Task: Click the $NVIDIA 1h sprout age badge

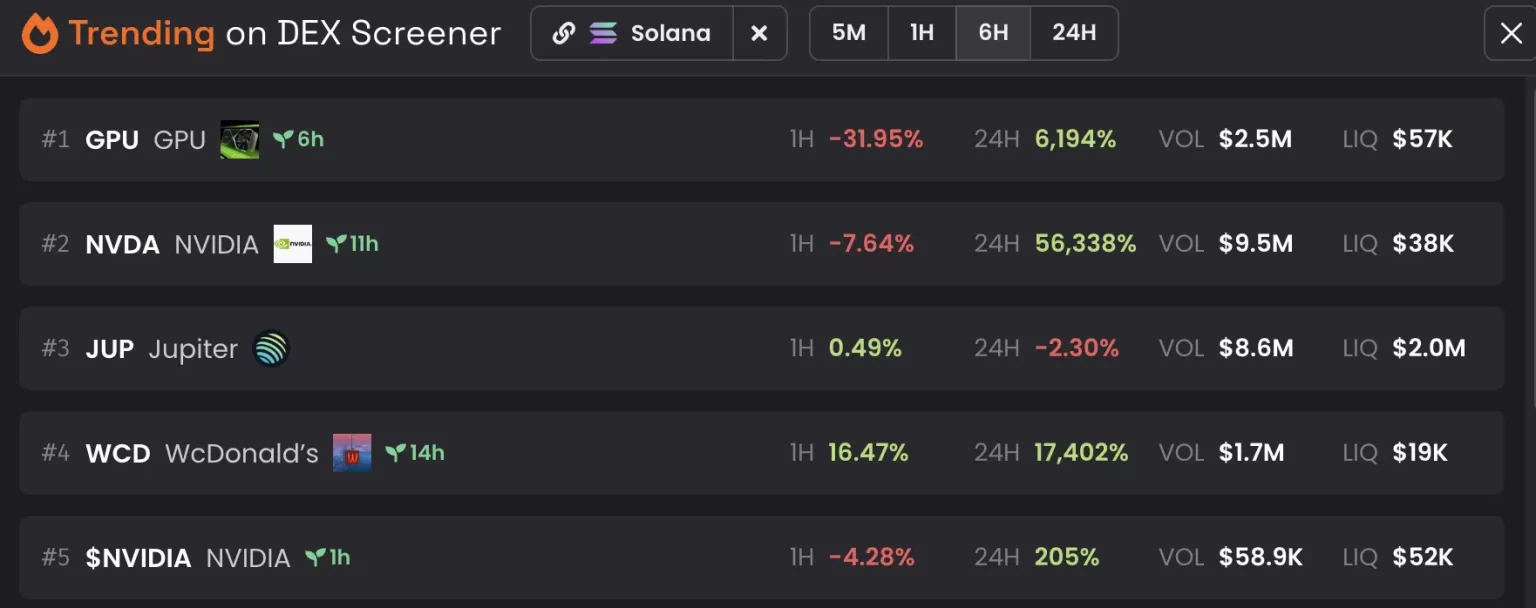Action: [328, 557]
